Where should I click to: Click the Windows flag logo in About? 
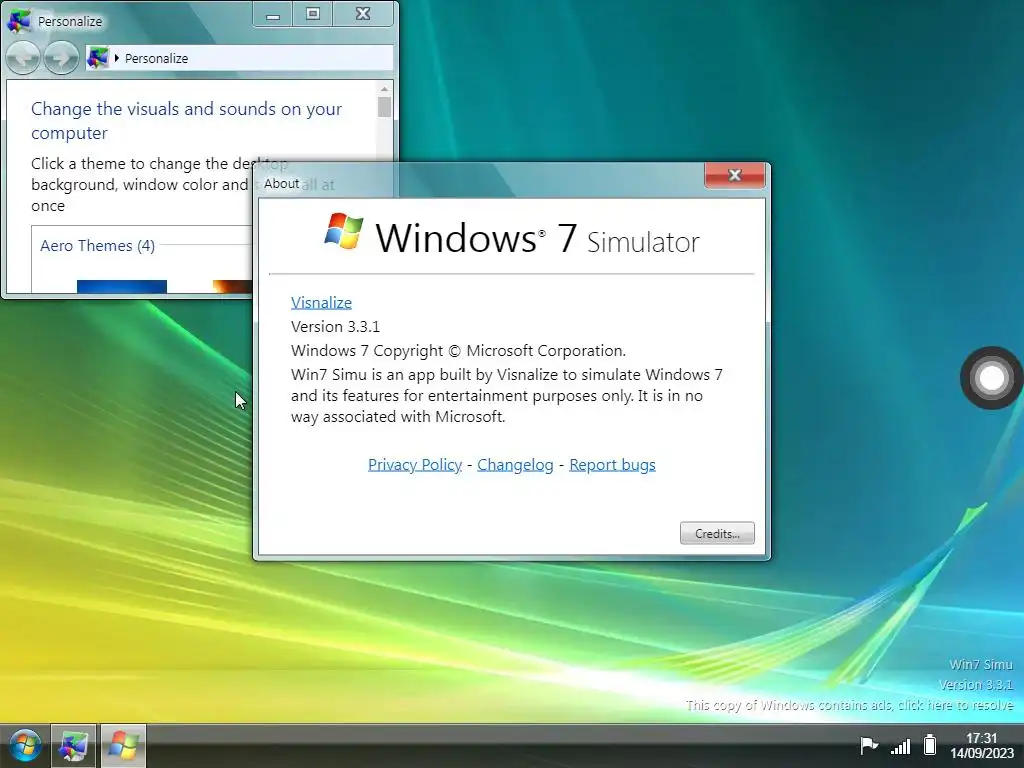[x=344, y=231]
